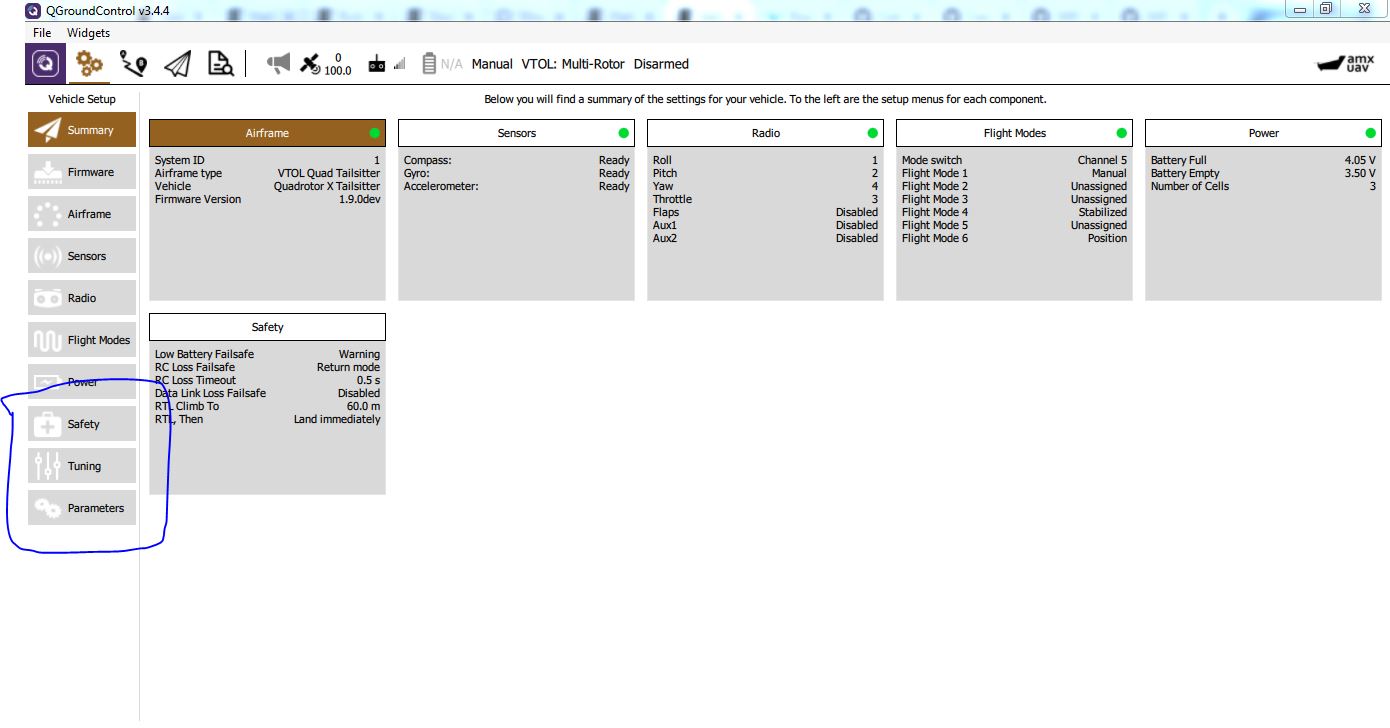Open Parameters page in sidebar
The image size is (1390, 728).
pos(82,509)
